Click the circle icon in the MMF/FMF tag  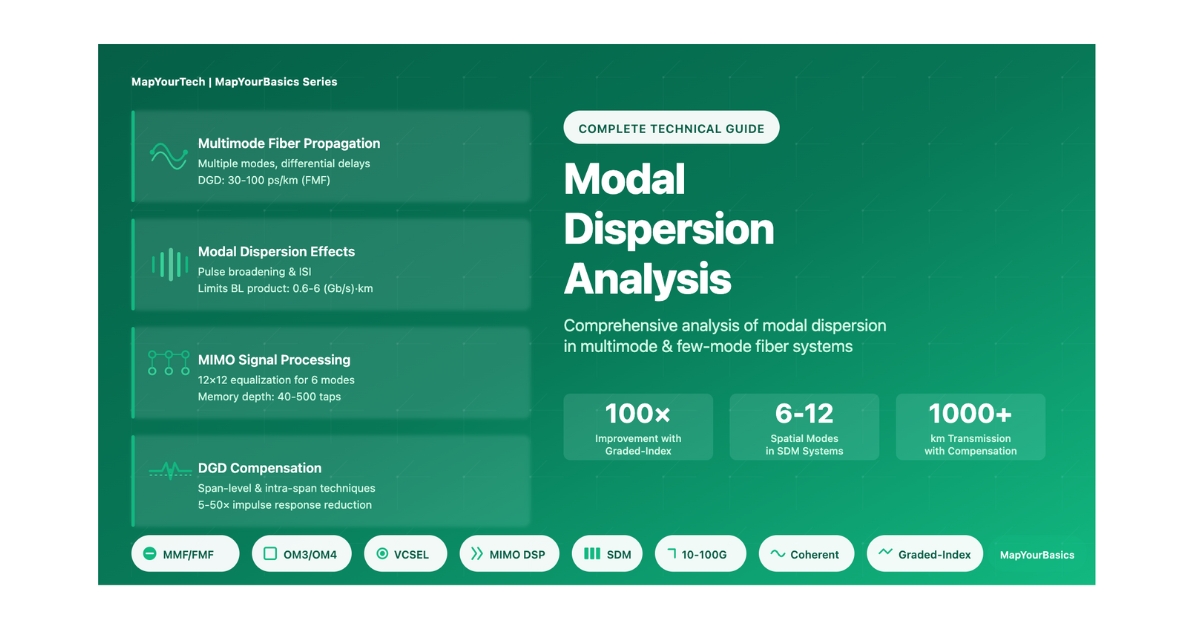pos(150,554)
